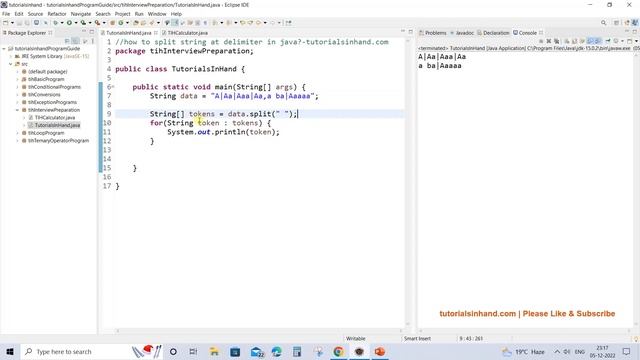Expand the tihConditionalPrograms package

click(18, 87)
